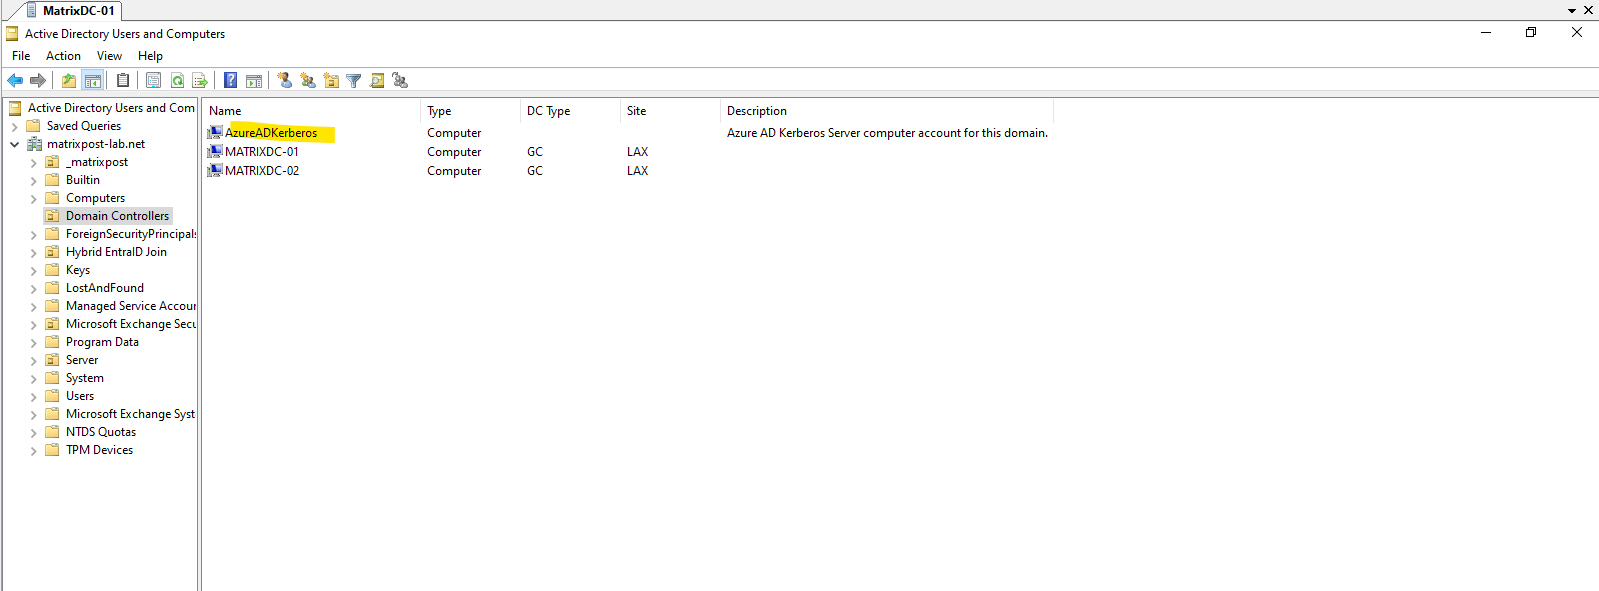Screen dimensions: 1599x591
Task: Click GC type of MATRIXDC-02
Action: coord(535,171)
